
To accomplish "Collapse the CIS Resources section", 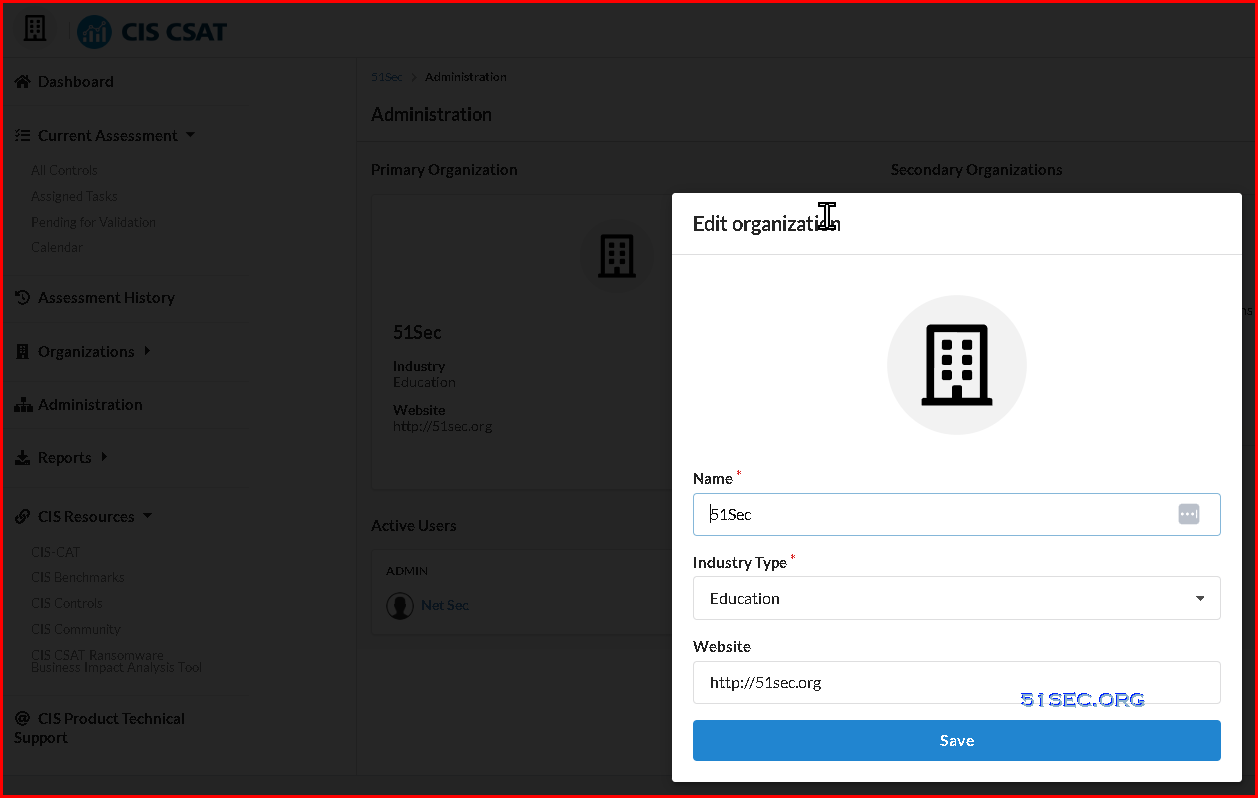I will [x=147, y=516].
